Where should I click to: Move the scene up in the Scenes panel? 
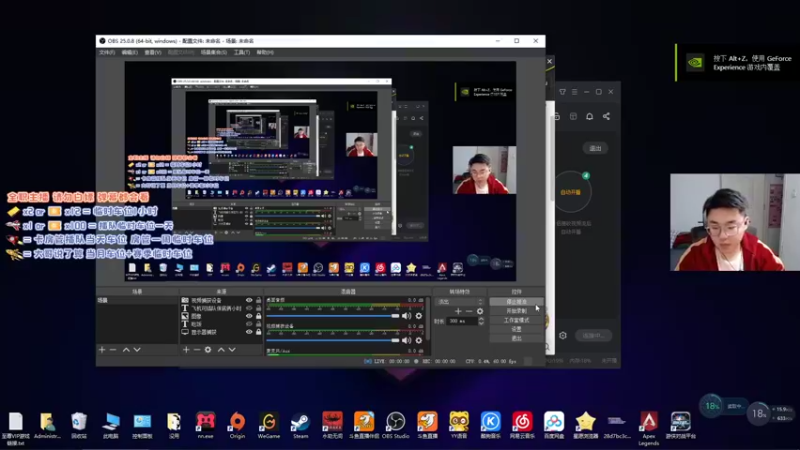[x=126, y=349]
